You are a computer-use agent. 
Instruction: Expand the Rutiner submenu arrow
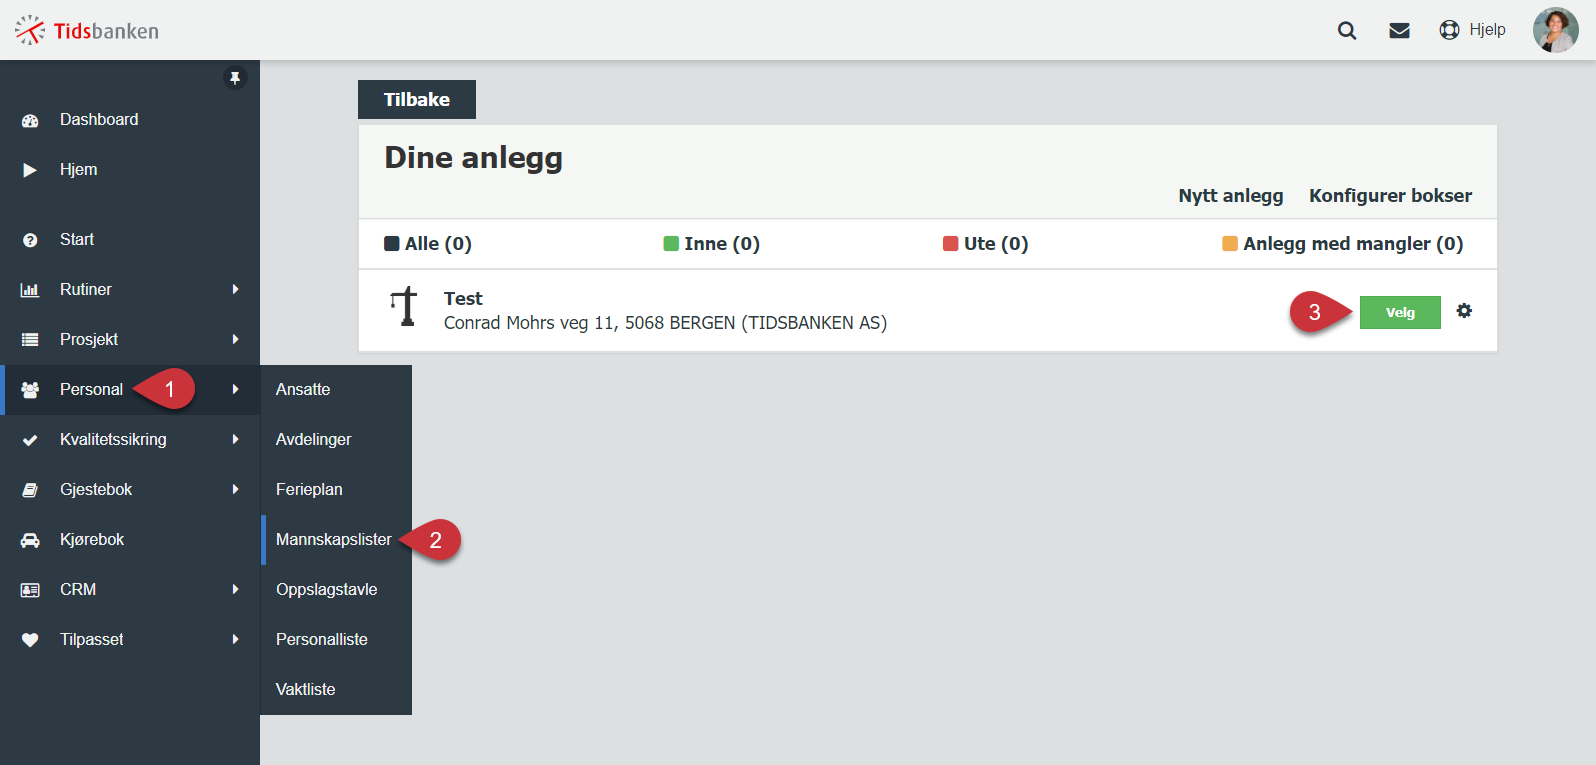pos(235,290)
